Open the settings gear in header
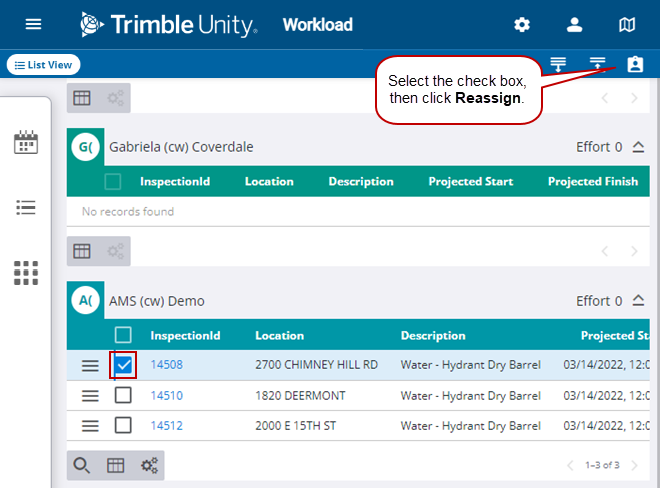The image size is (660, 488). (522, 25)
